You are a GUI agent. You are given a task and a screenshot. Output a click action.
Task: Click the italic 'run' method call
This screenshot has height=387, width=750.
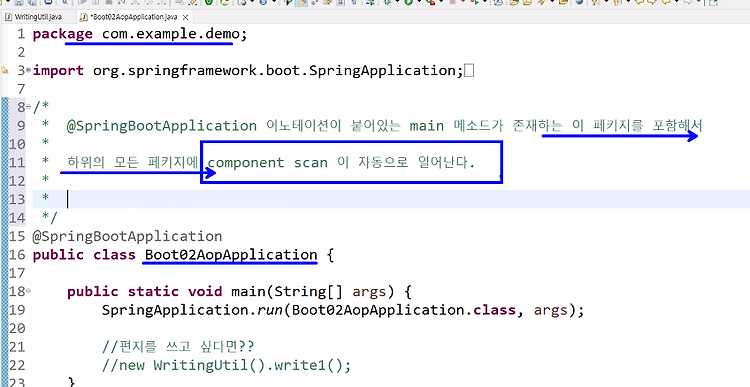click(270, 310)
